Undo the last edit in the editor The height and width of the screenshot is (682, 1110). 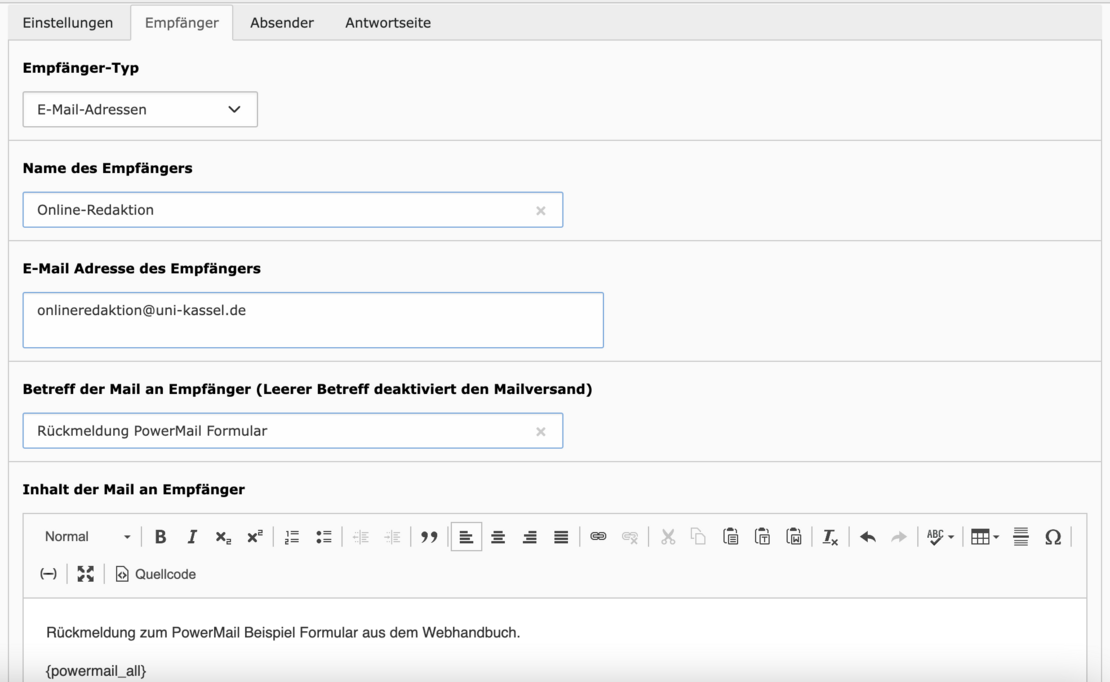tap(868, 537)
